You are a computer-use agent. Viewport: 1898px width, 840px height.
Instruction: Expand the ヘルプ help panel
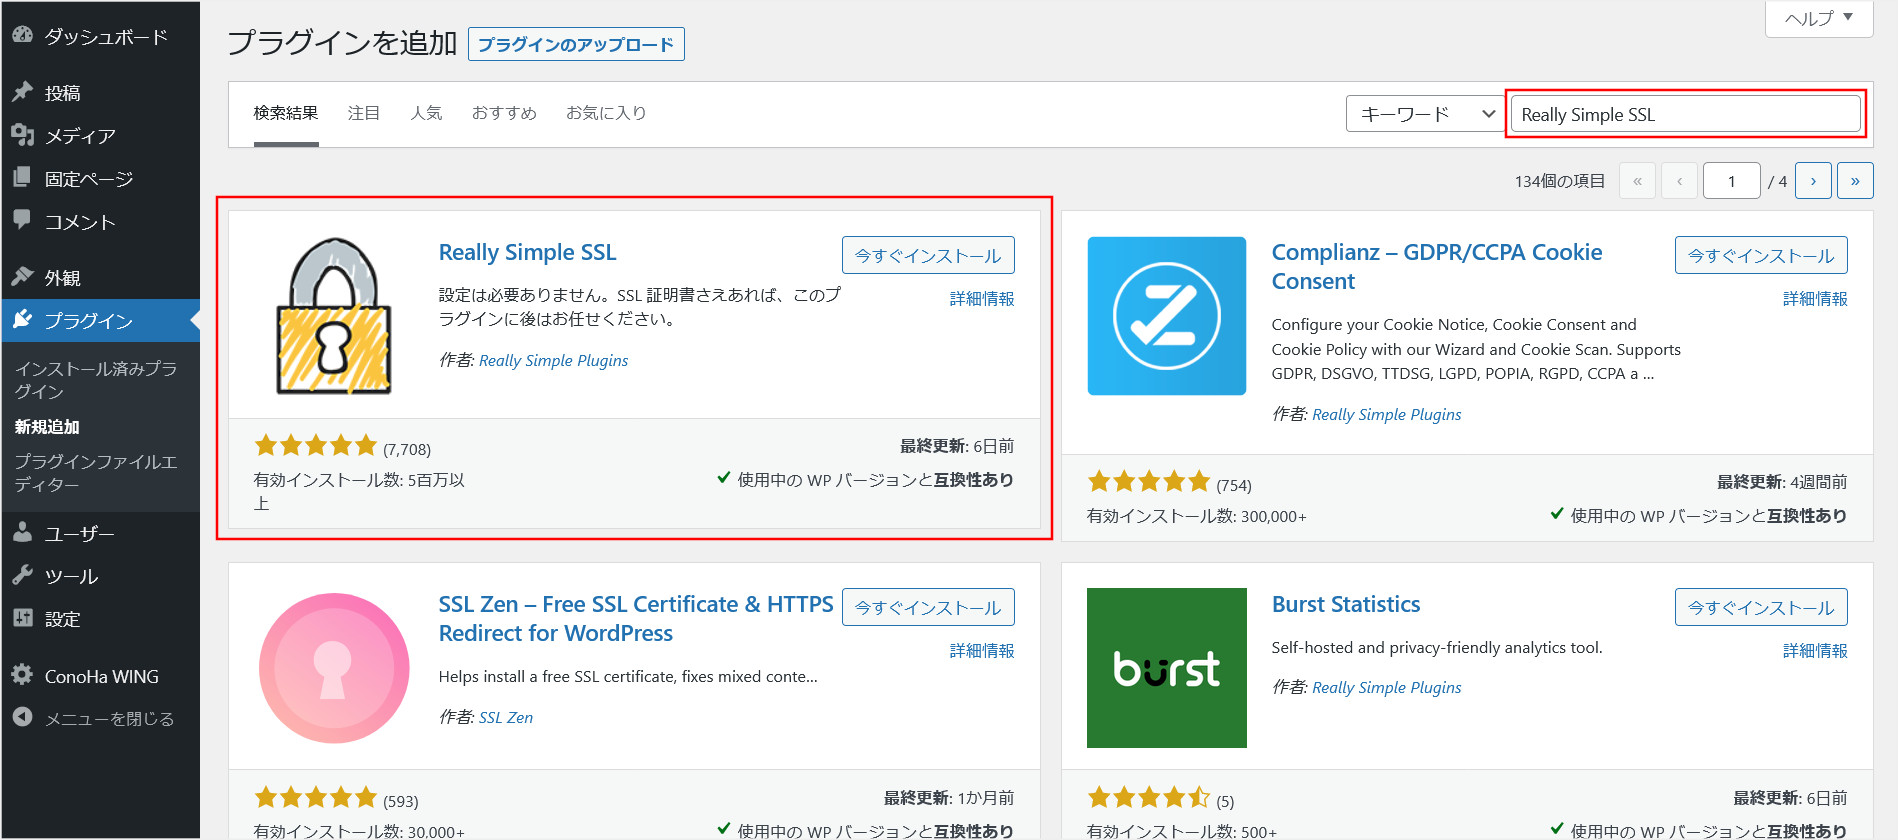(1819, 18)
